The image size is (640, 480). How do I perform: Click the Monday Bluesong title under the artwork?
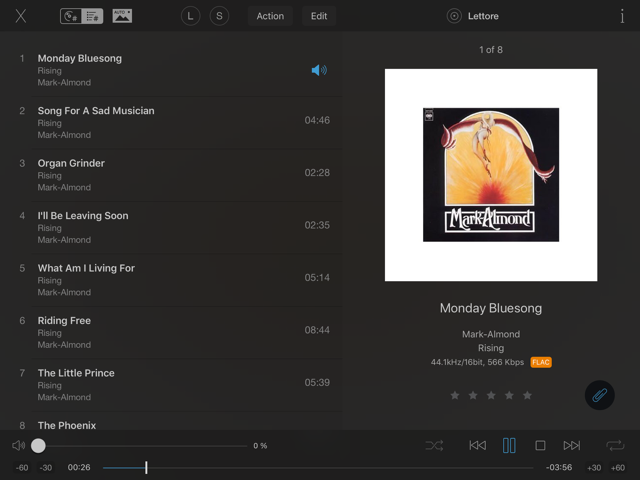tap(491, 308)
